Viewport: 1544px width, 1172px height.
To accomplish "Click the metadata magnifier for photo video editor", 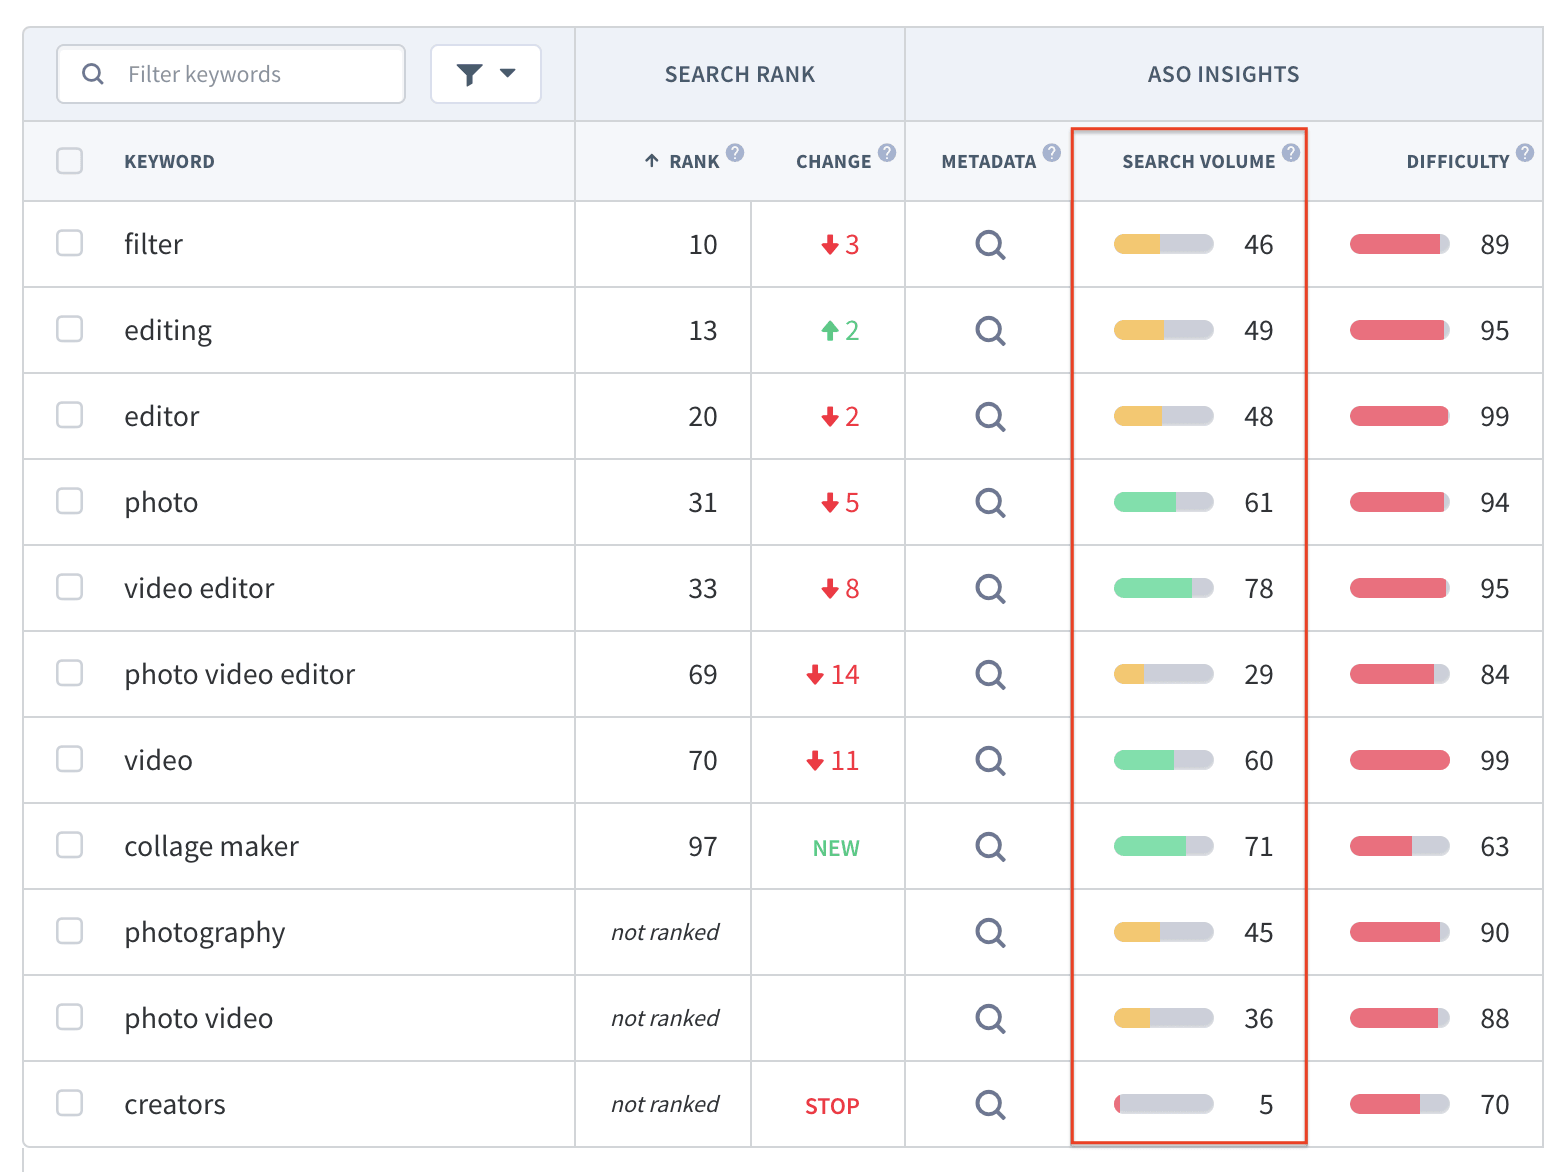I will 990,674.
